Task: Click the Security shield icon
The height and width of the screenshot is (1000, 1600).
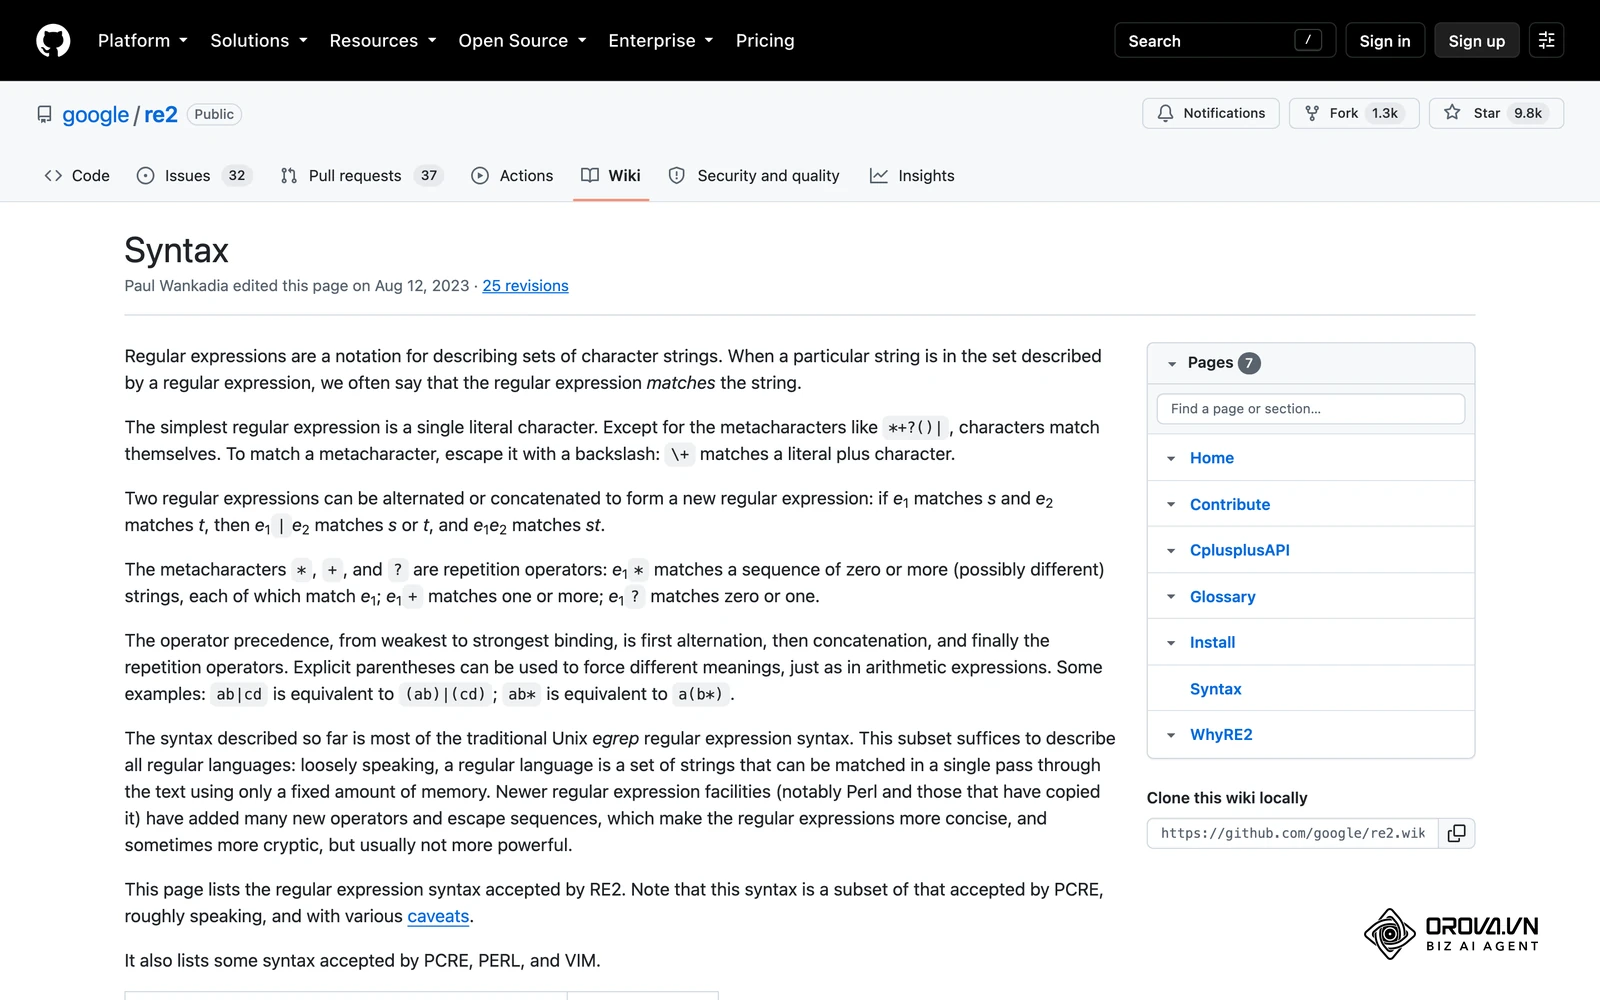Action: (677, 176)
